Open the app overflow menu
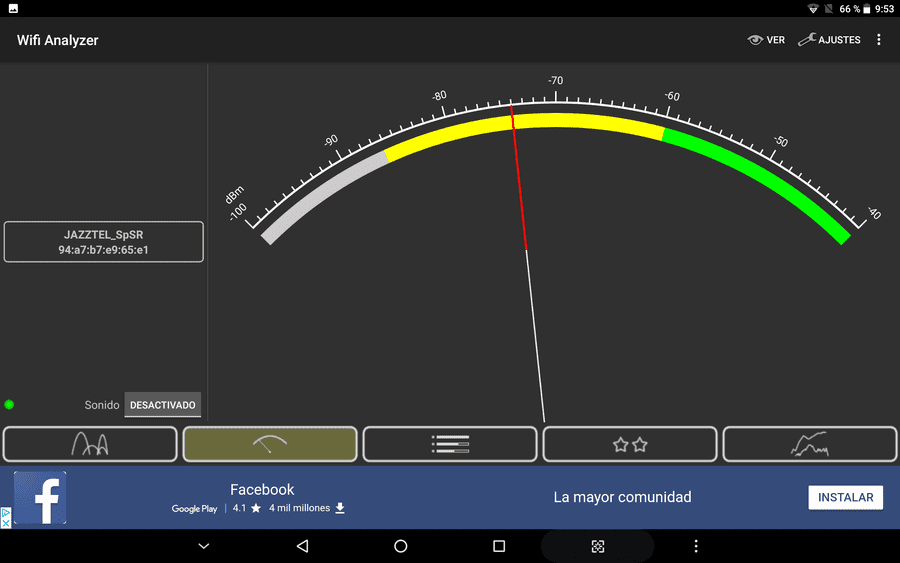 tap(879, 40)
